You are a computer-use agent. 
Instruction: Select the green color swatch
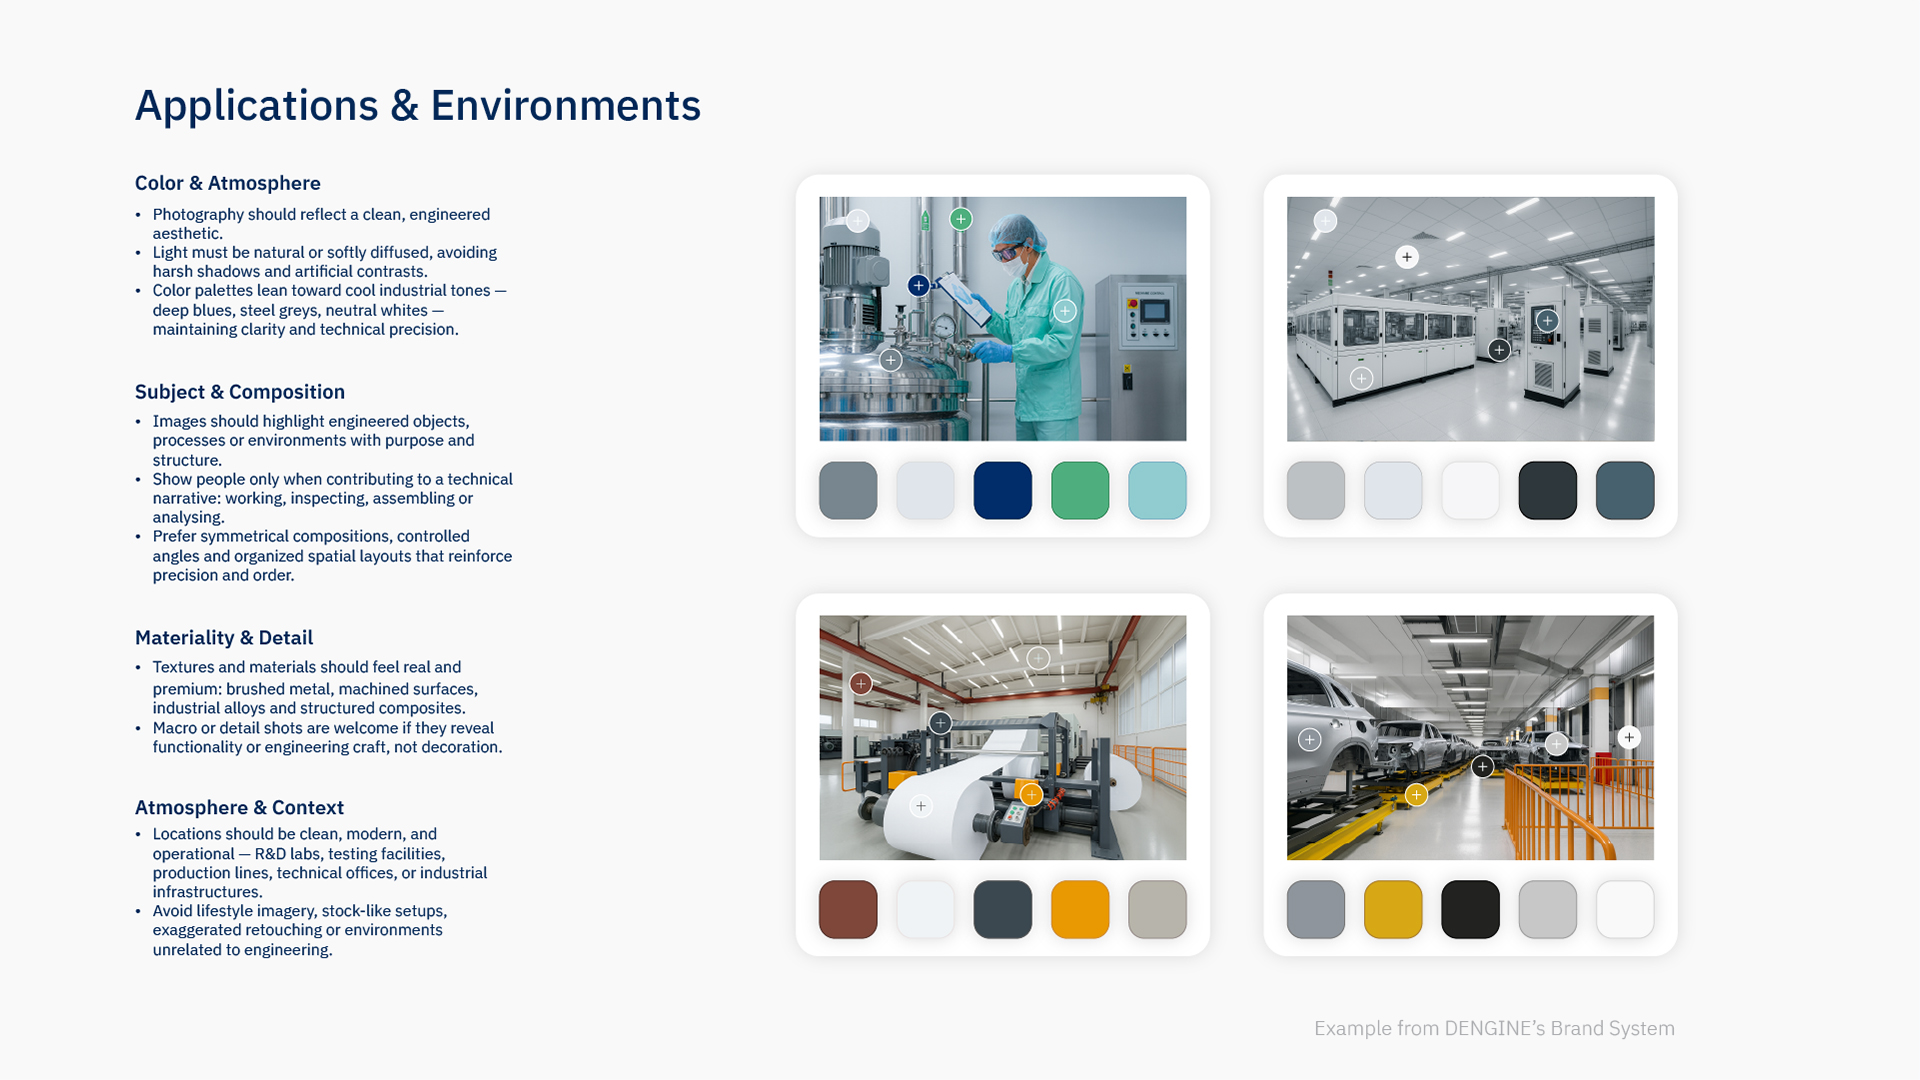coord(1080,490)
